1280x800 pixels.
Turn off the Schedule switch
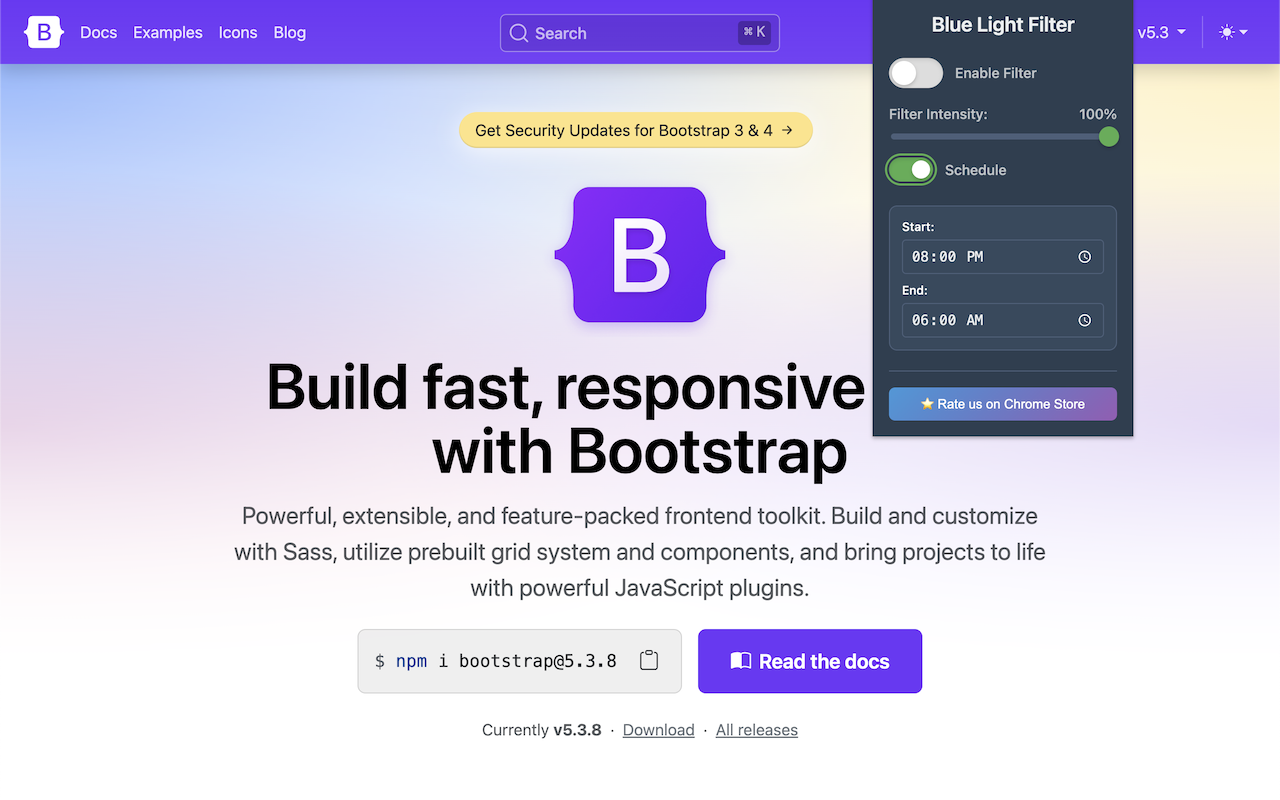click(911, 170)
